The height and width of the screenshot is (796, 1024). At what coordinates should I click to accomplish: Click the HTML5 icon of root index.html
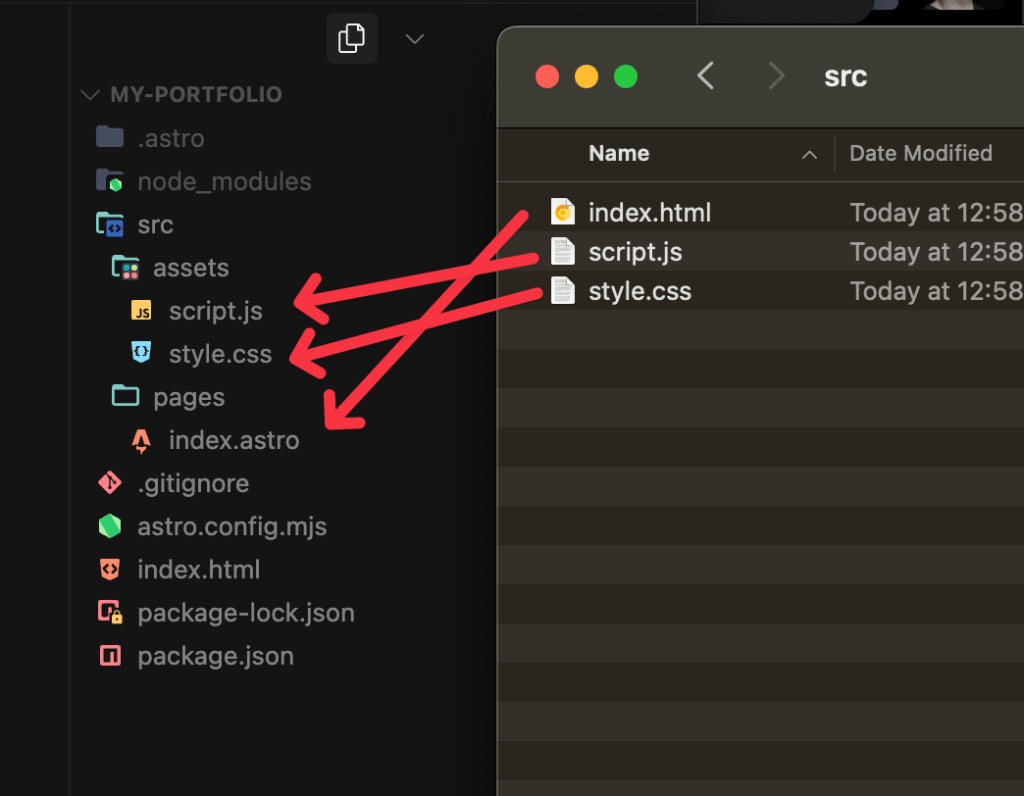[109, 570]
